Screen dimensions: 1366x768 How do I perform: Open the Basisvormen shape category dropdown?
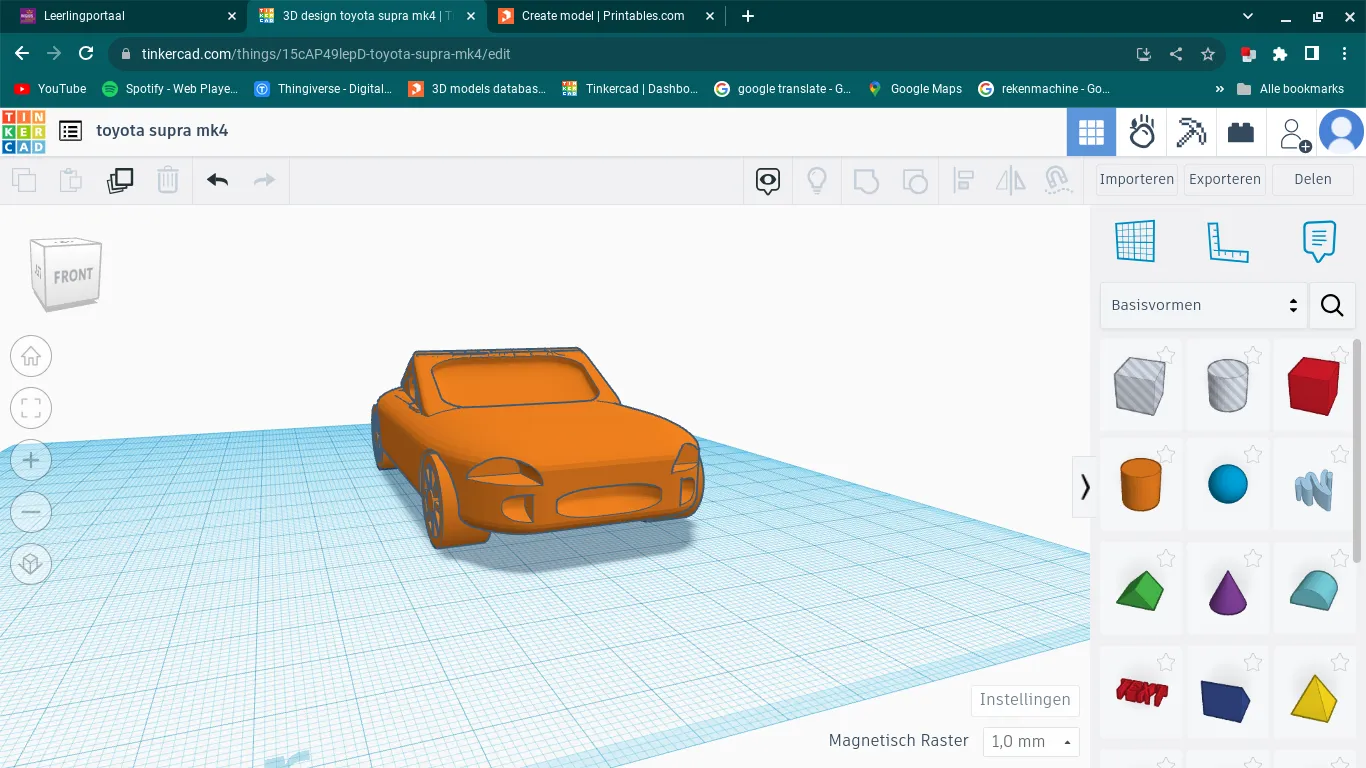[1203, 305]
